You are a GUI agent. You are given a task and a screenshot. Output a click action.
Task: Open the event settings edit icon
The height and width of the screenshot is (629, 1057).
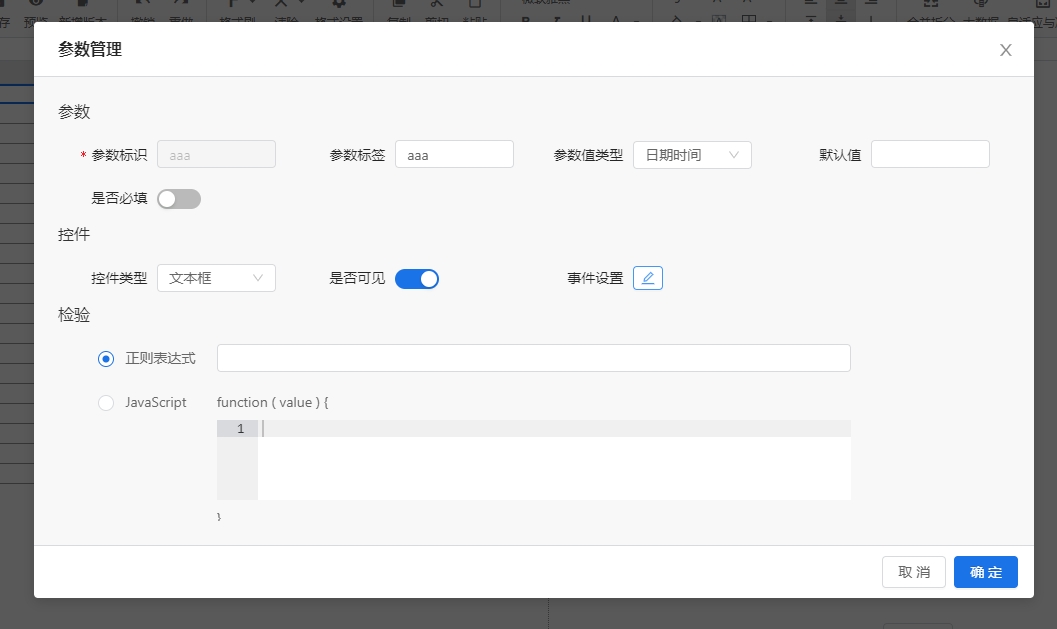pyautogui.click(x=648, y=278)
